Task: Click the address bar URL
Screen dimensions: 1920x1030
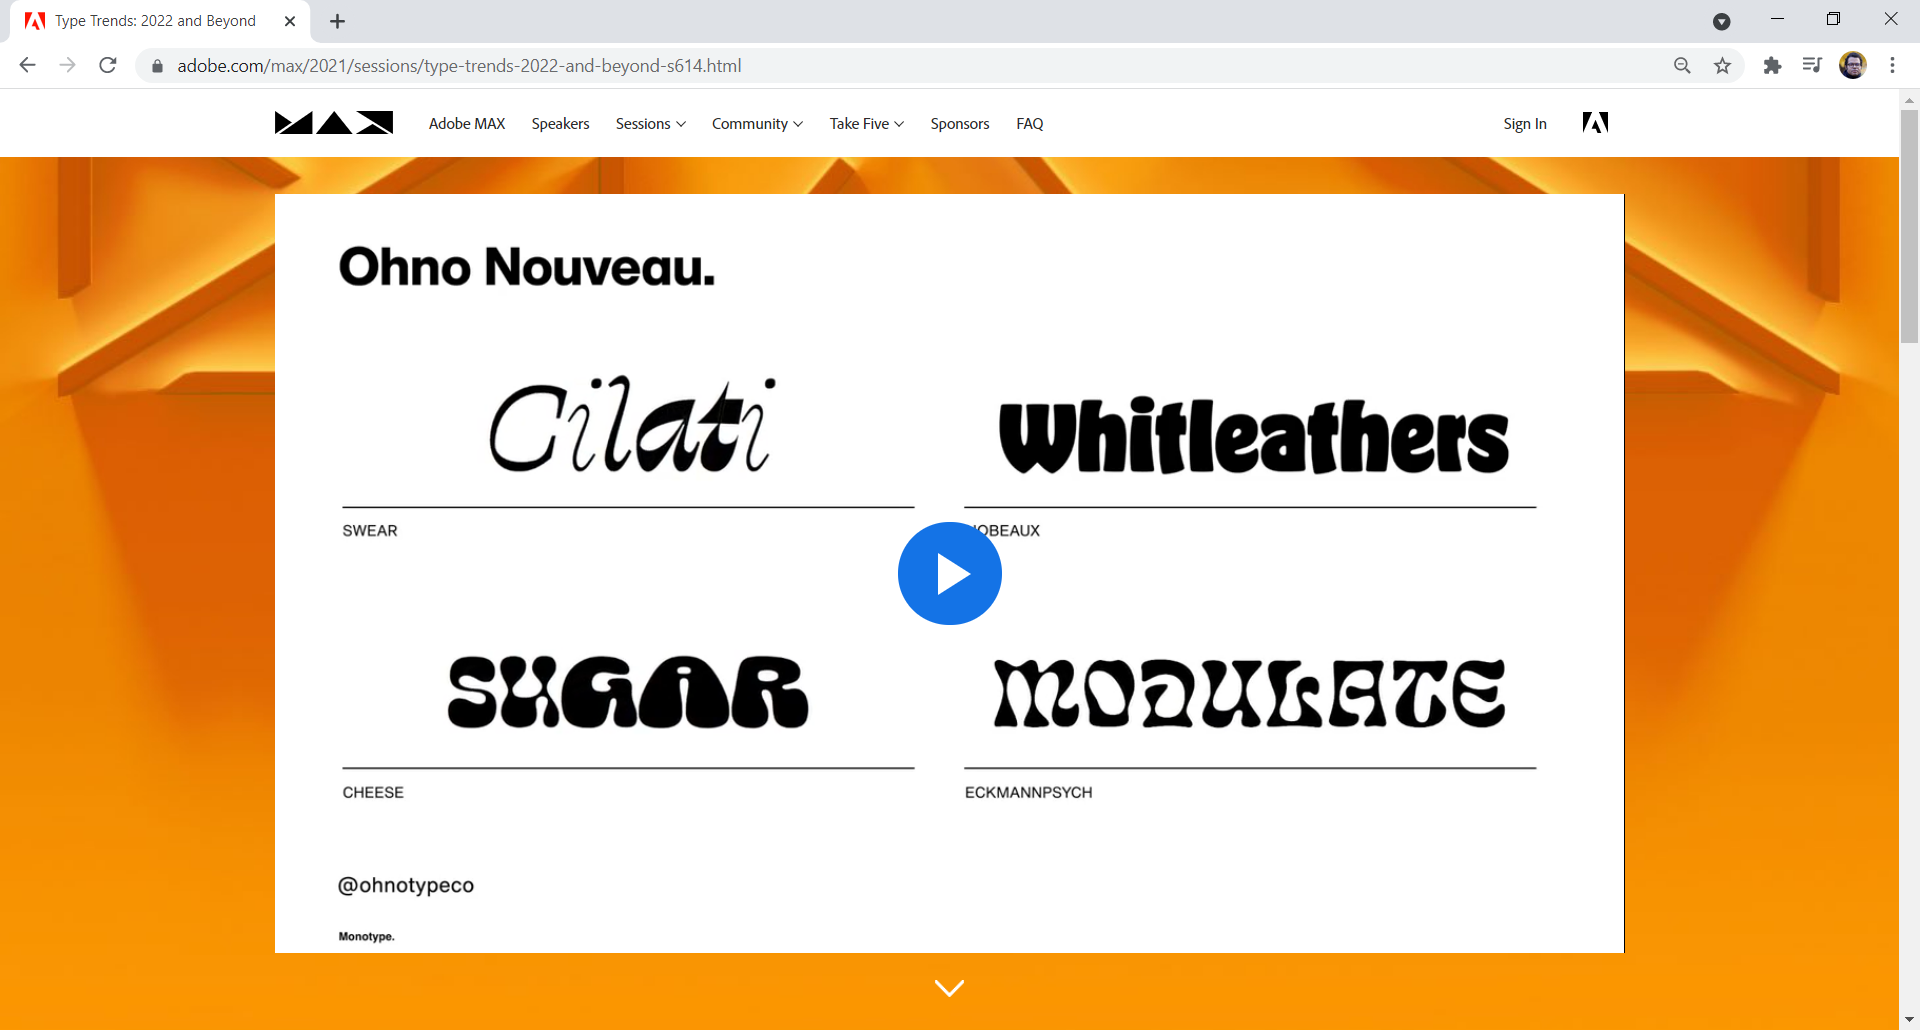Action: tap(459, 66)
